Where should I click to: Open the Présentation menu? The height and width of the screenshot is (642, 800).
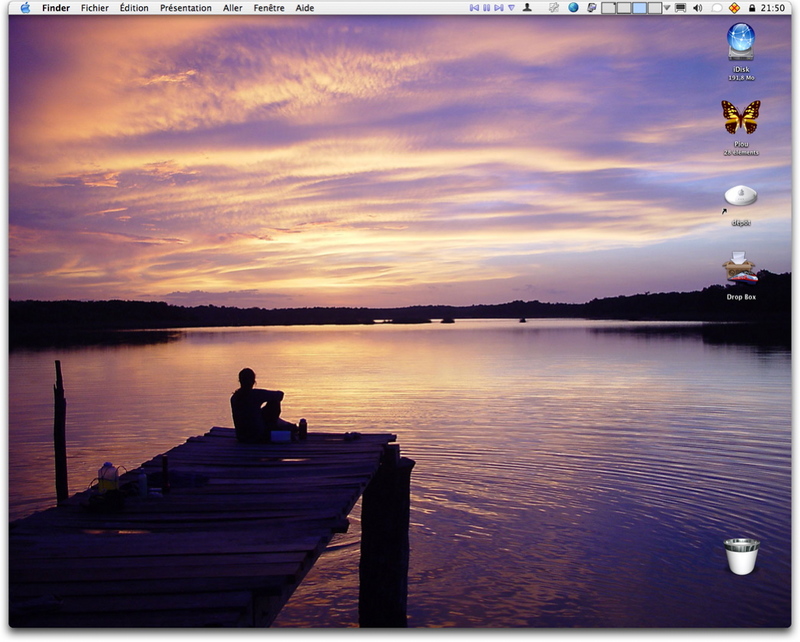point(186,8)
